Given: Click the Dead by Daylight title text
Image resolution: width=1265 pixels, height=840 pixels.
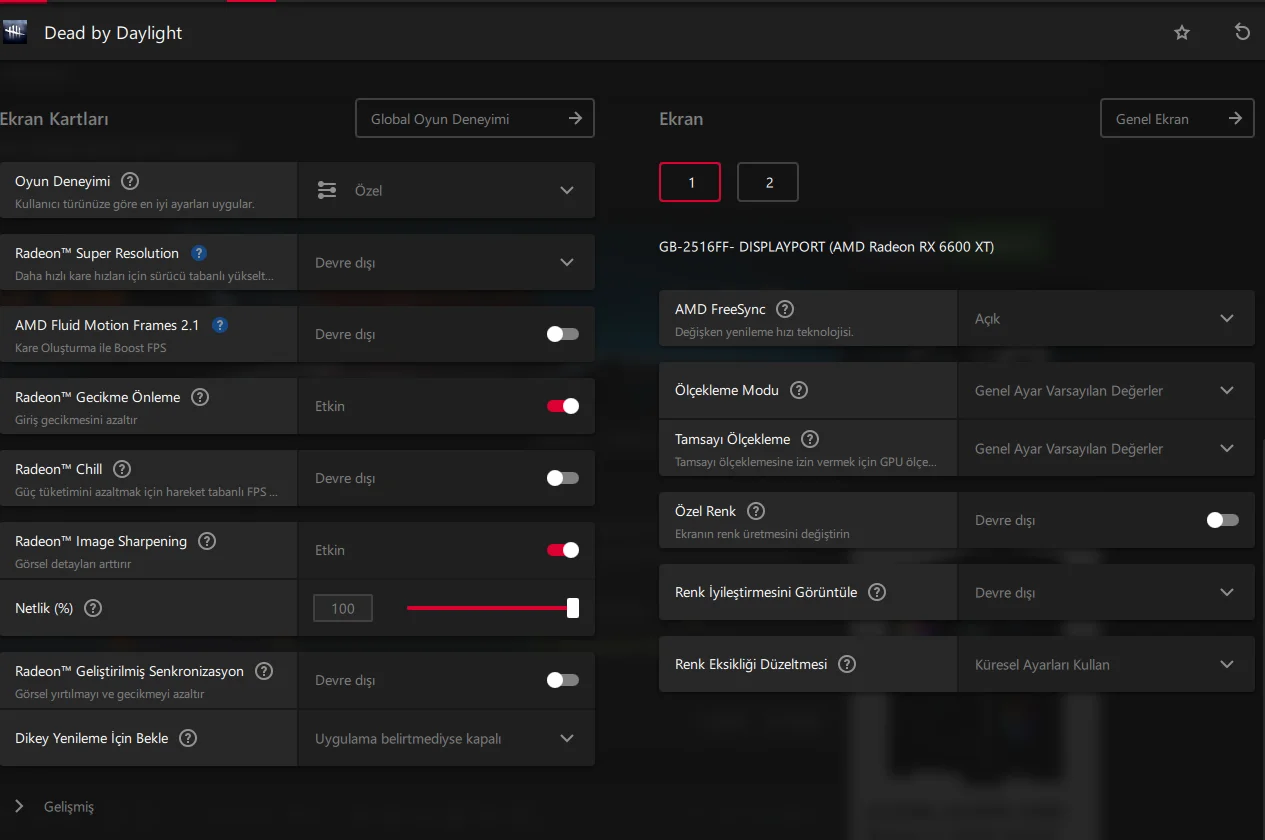Looking at the screenshot, I should pyautogui.click(x=113, y=33).
